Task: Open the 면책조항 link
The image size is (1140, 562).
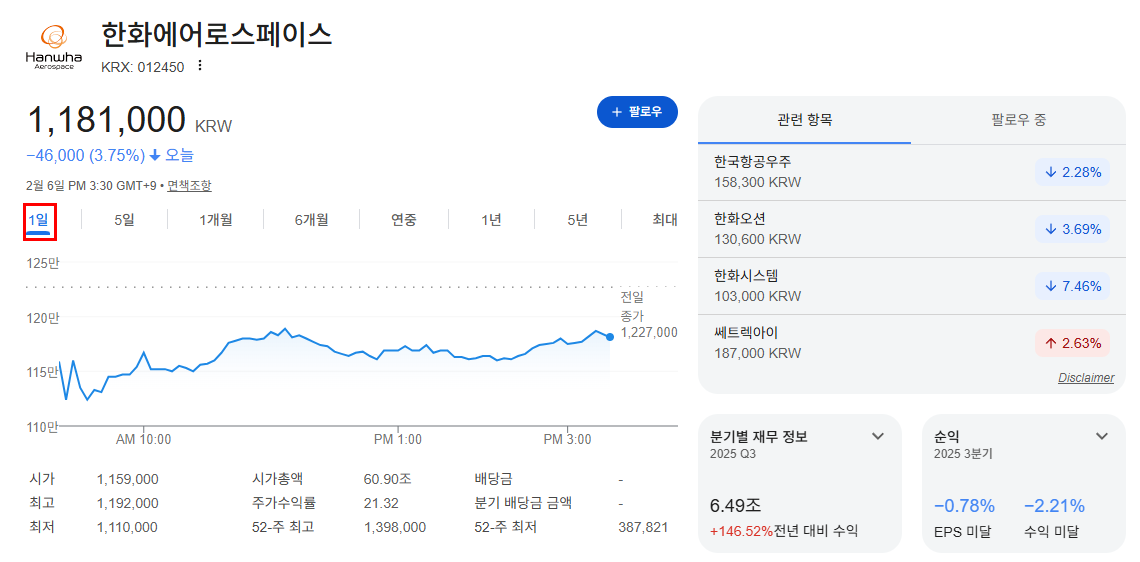Action: point(189,185)
